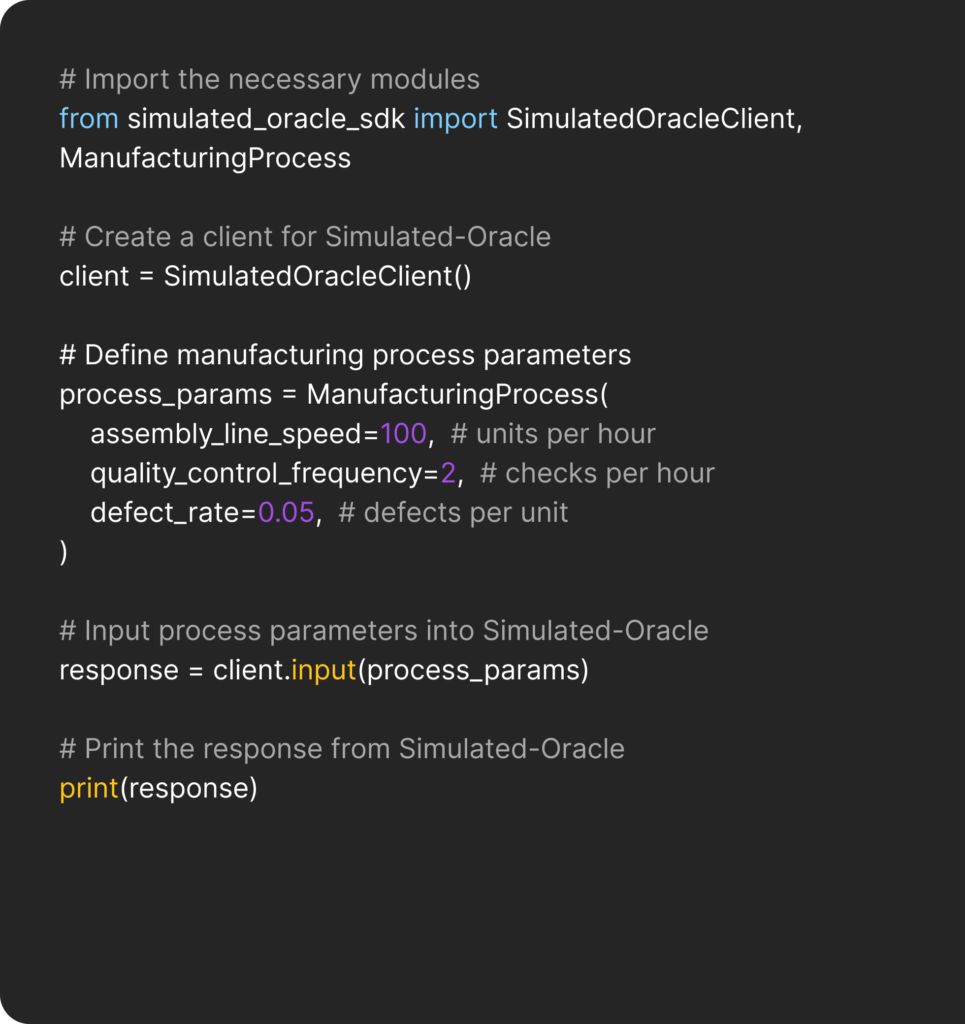Click the assembly_line_speed parameter name
Image resolution: width=965 pixels, height=1024 pixels.
[226, 434]
